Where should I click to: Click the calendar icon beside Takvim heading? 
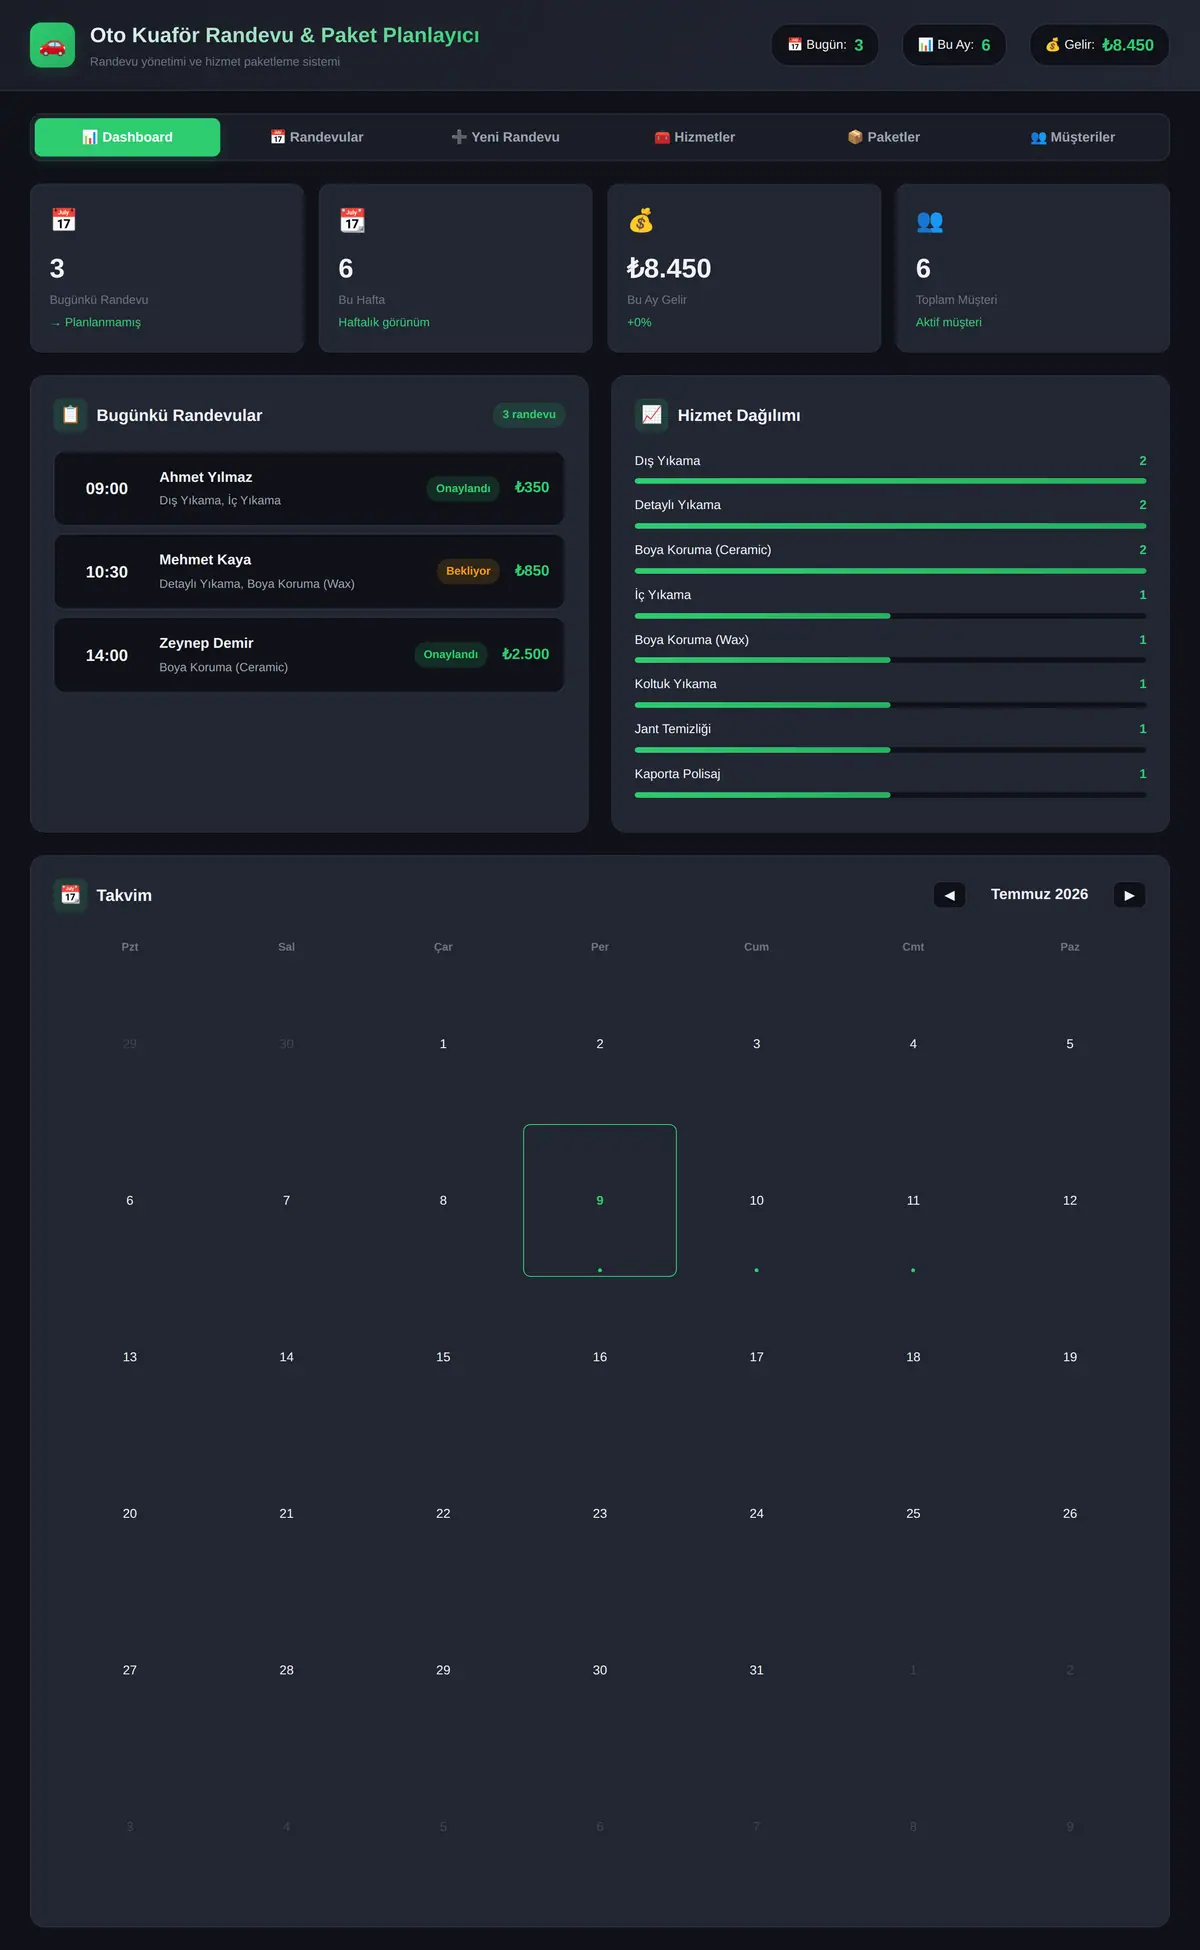(x=70, y=895)
